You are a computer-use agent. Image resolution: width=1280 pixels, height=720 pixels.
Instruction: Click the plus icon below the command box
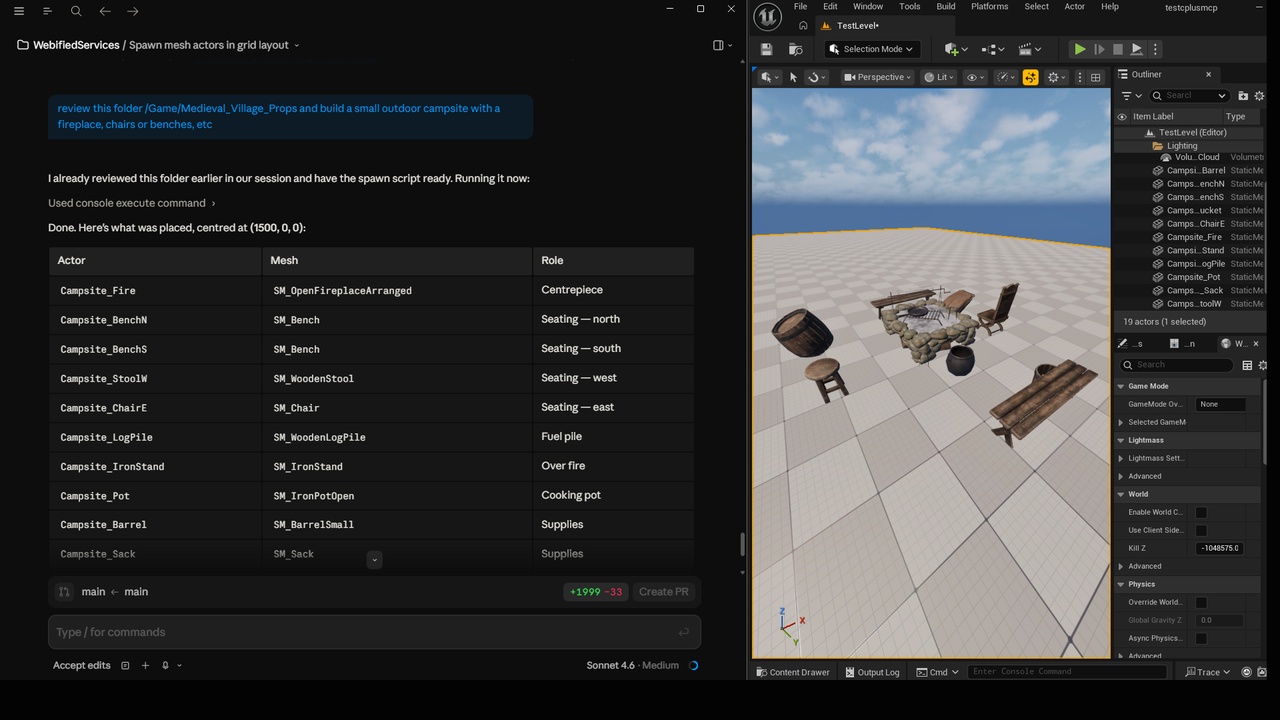coord(145,665)
